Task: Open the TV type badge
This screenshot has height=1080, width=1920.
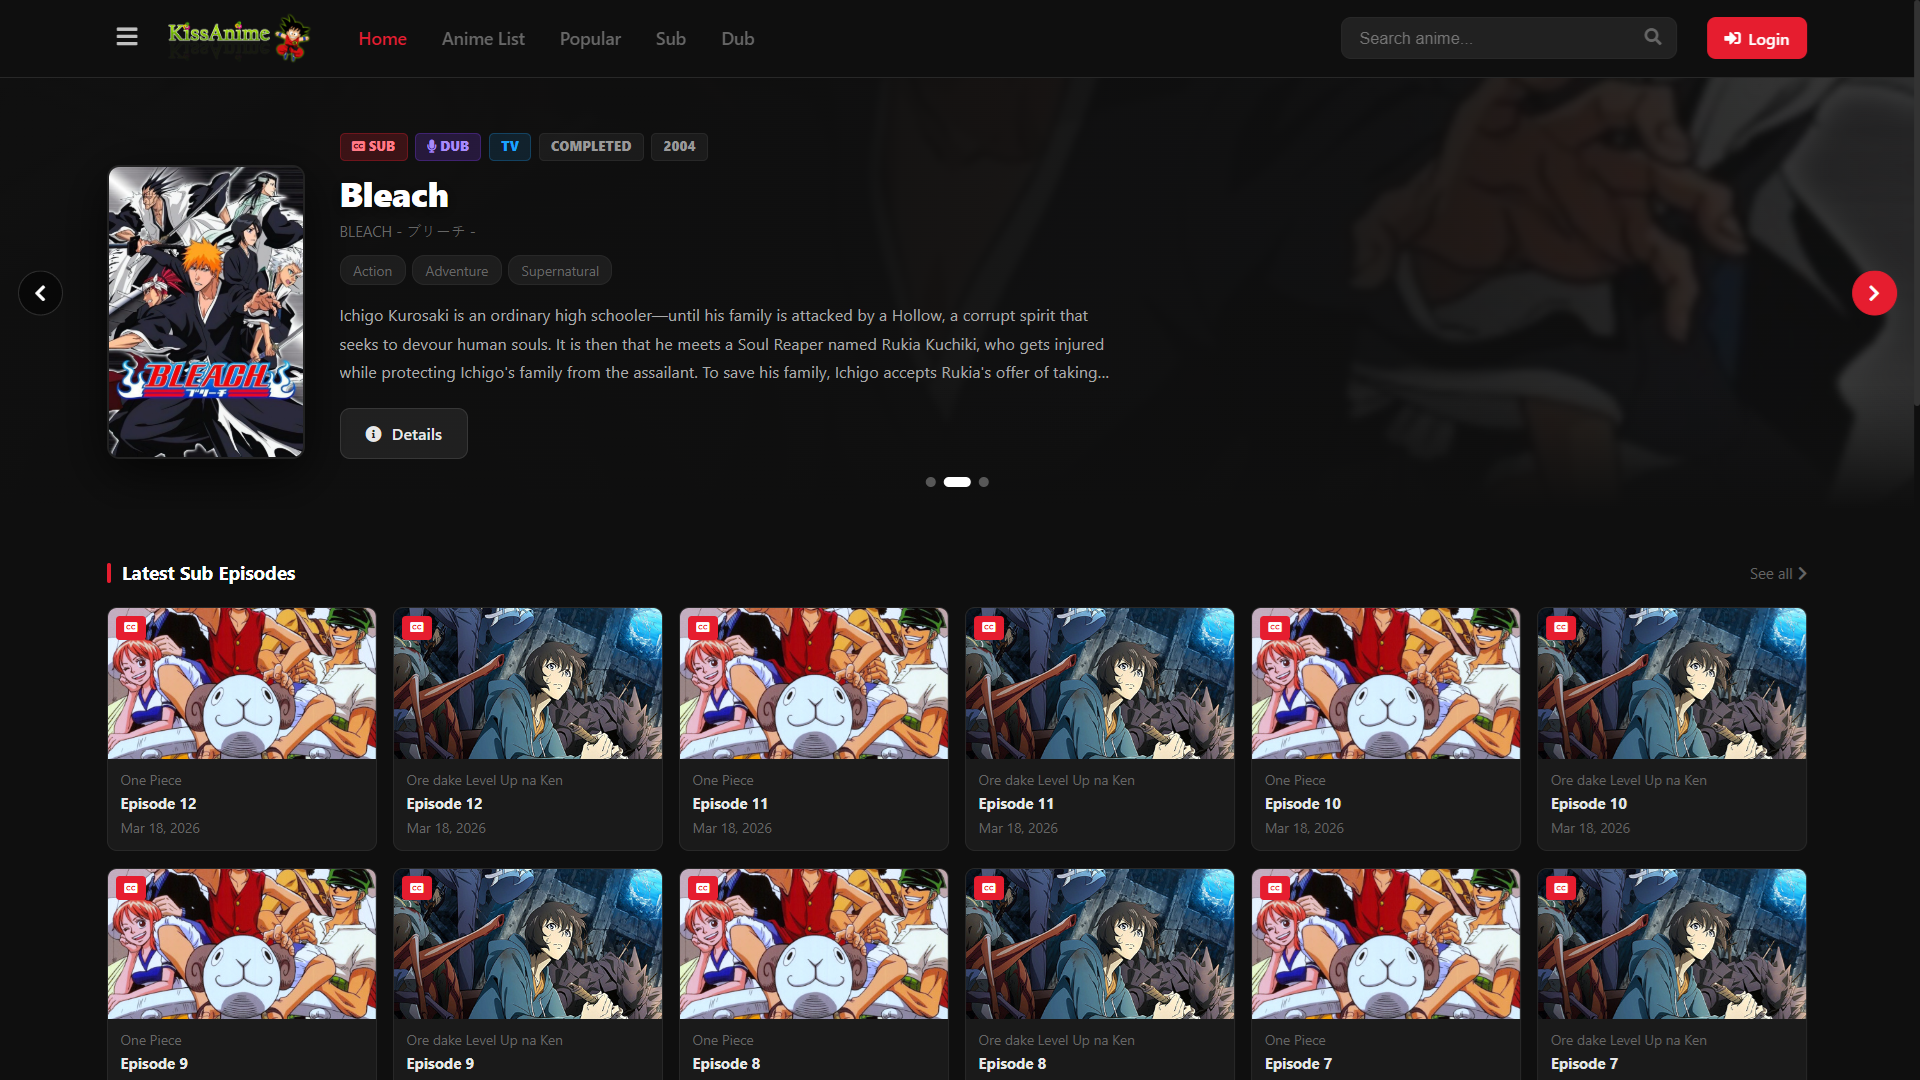Action: 509,146
